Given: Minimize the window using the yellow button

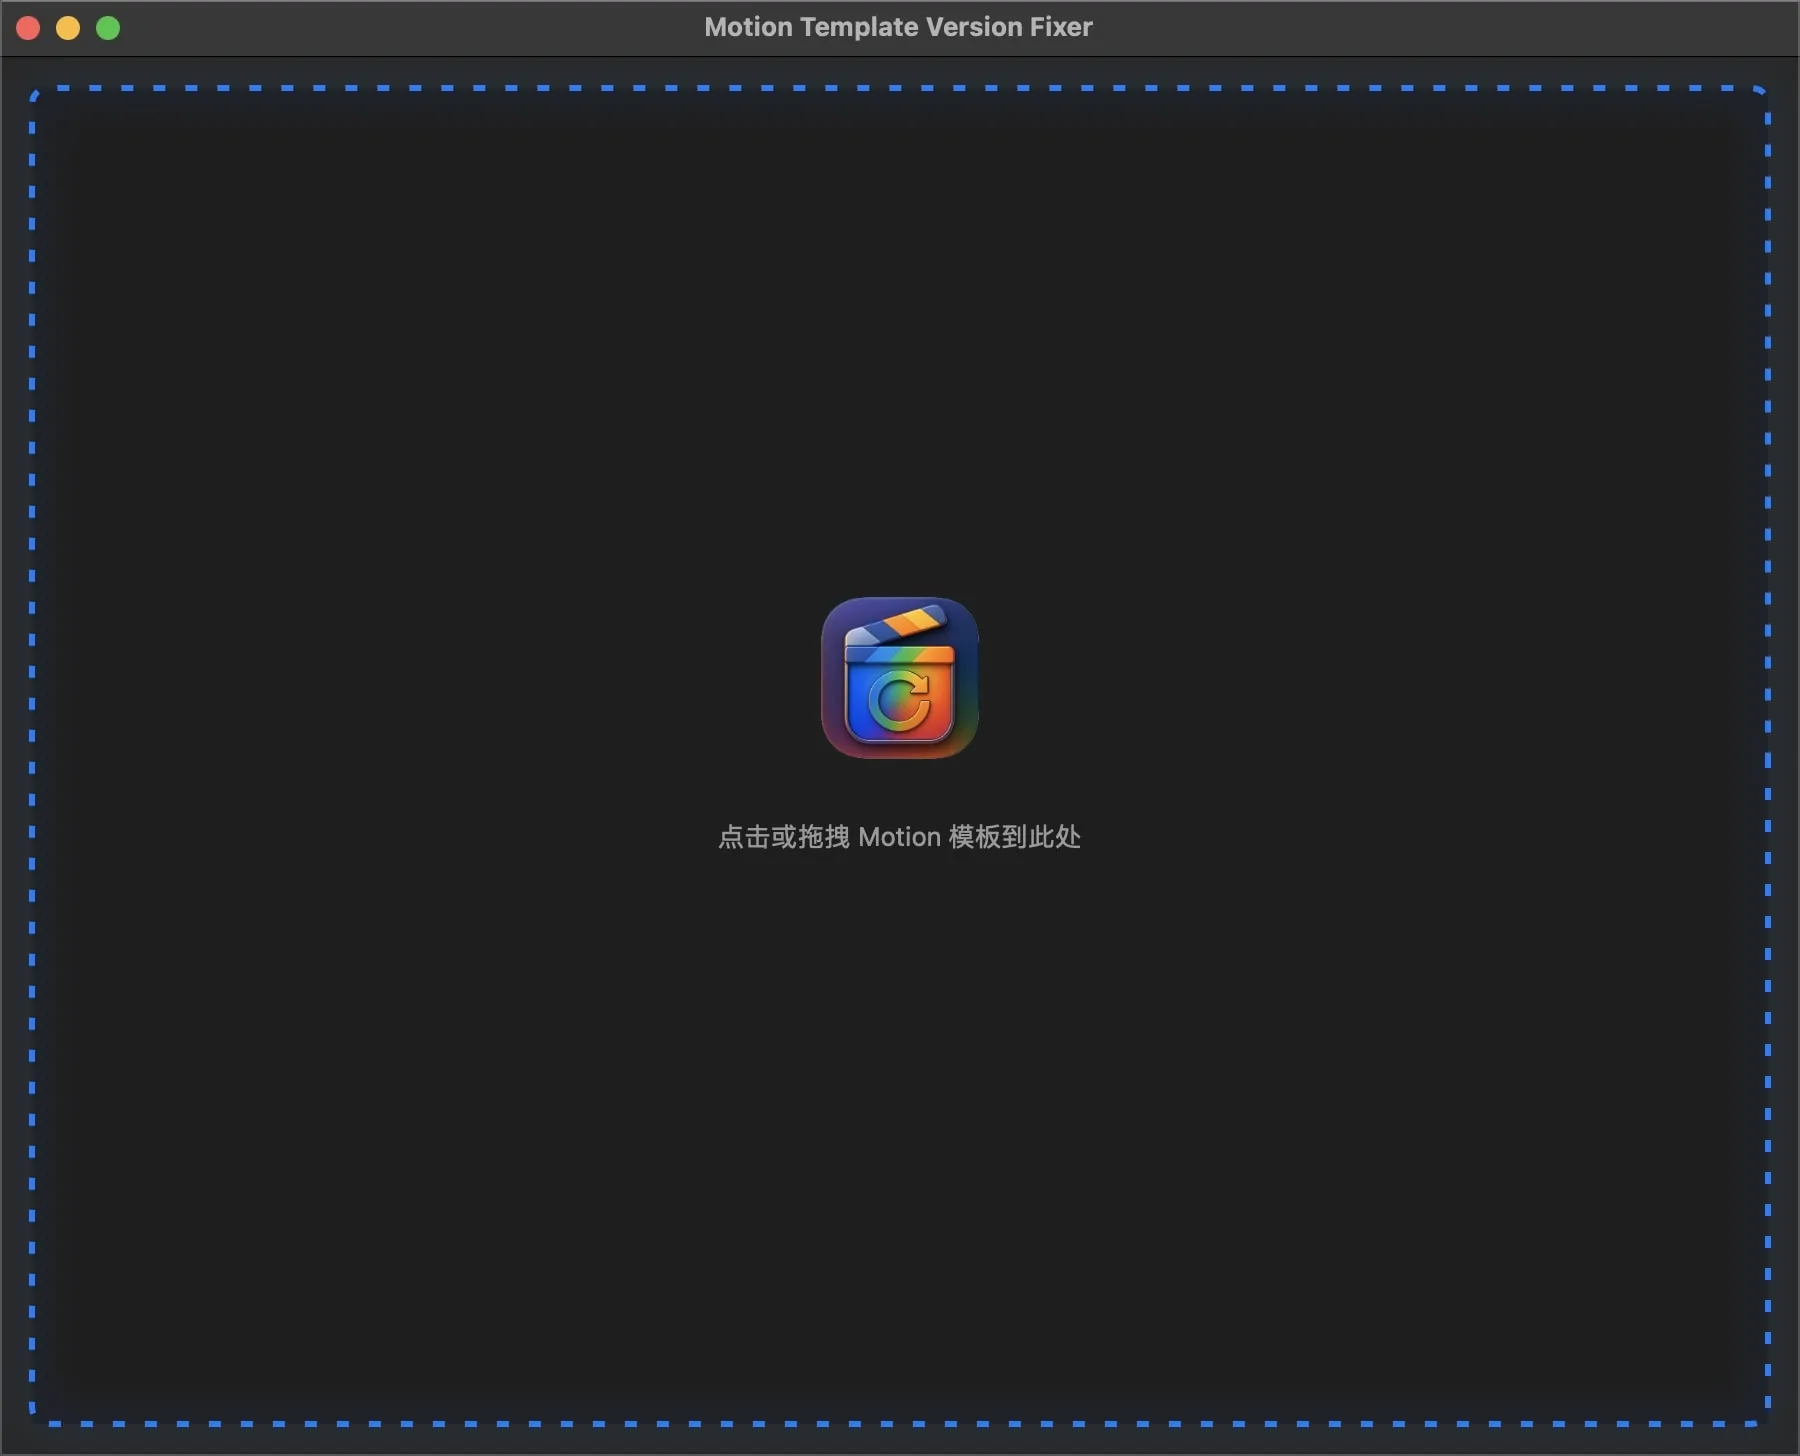Looking at the screenshot, I should point(68,28).
